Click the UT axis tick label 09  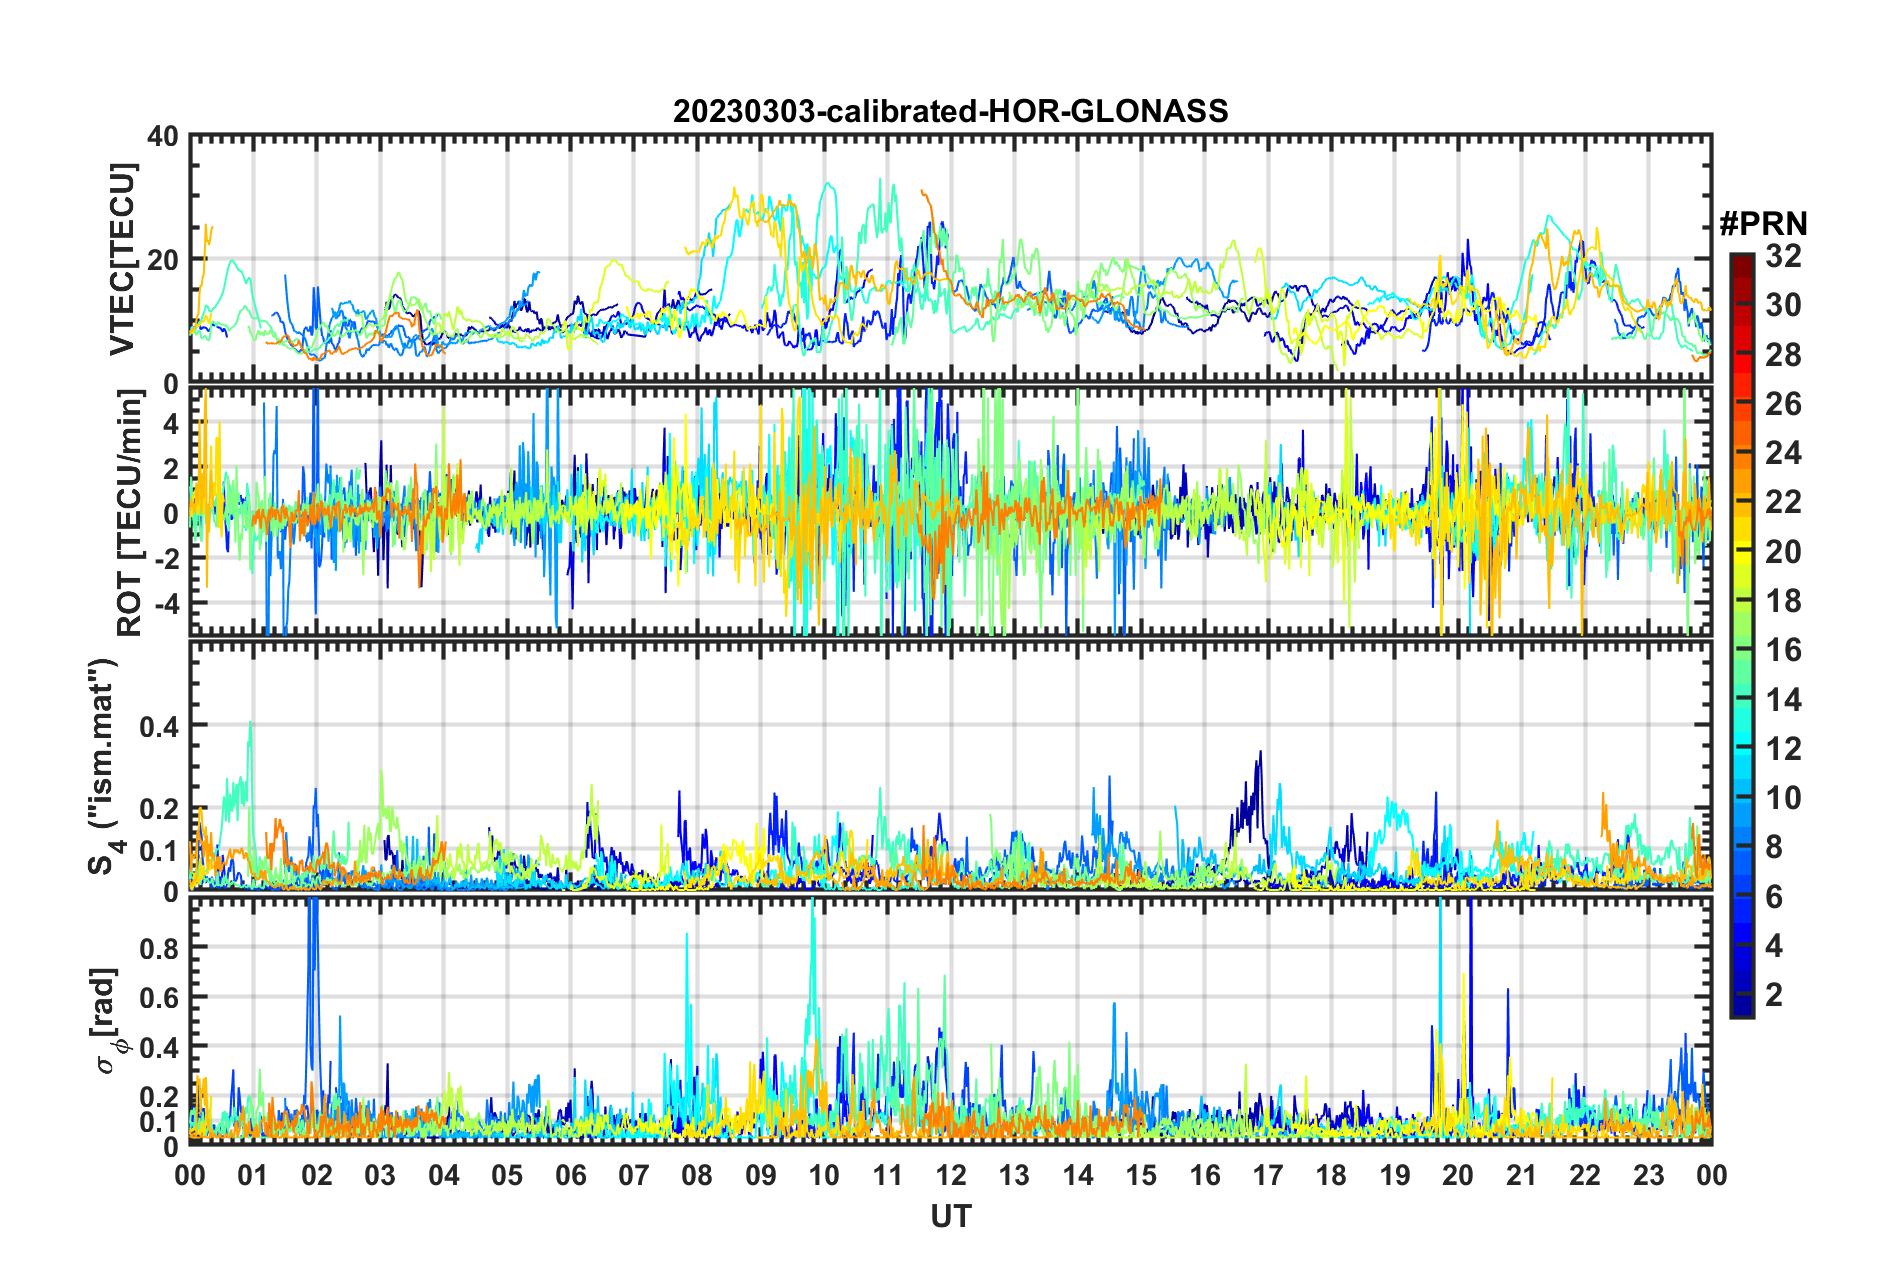761,1175
